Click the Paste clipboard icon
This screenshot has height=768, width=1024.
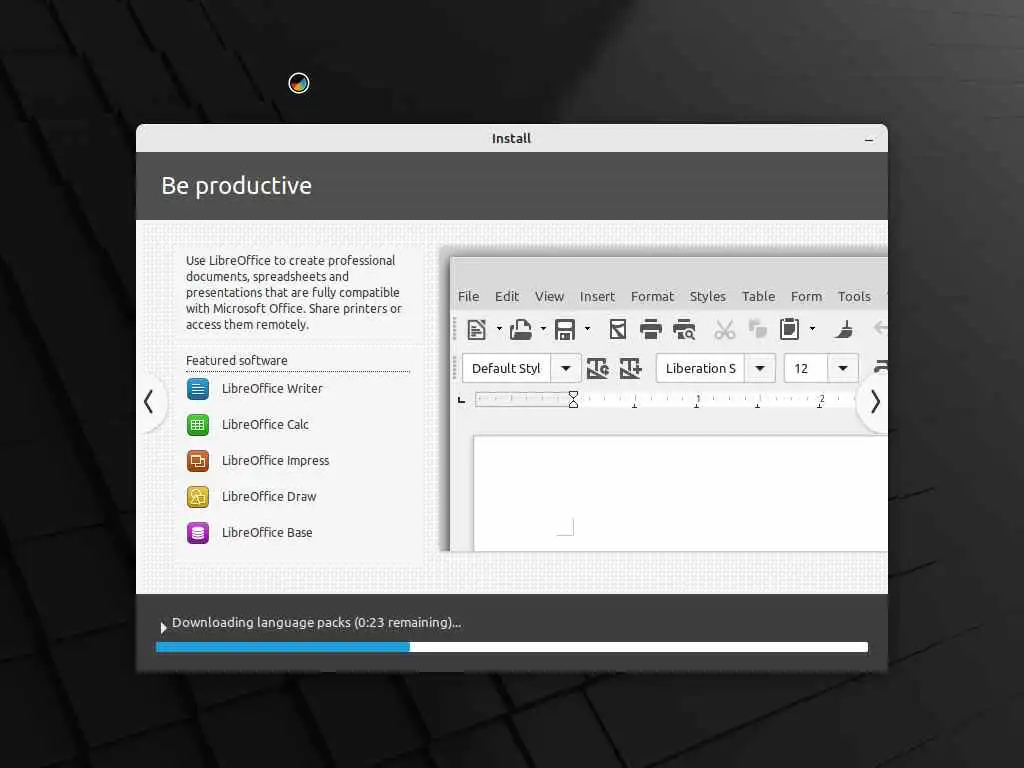click(x=790, y=329)
